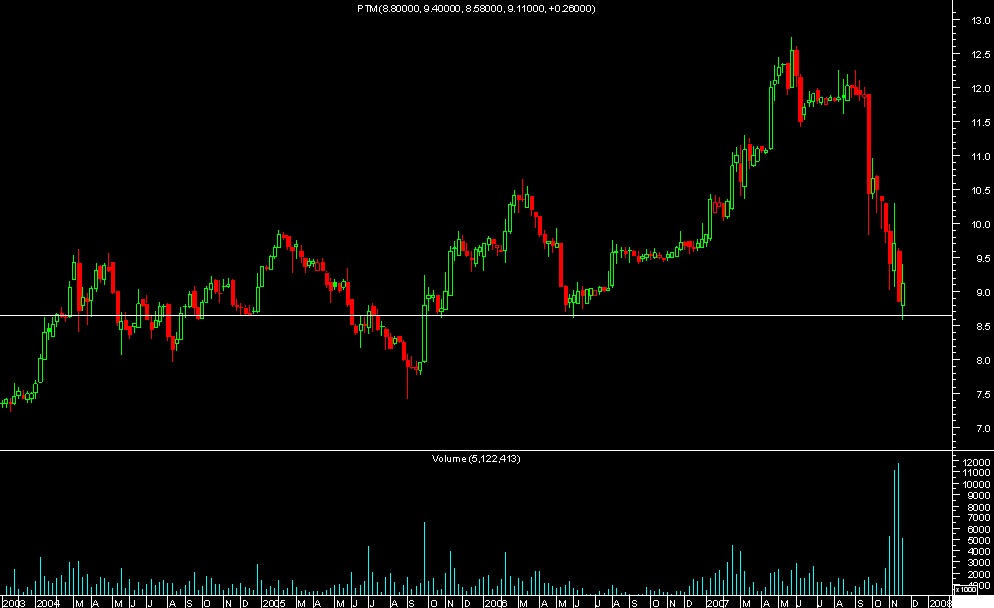
Task: Select the 8.5 price axis label
Action: tap(983, 327)
